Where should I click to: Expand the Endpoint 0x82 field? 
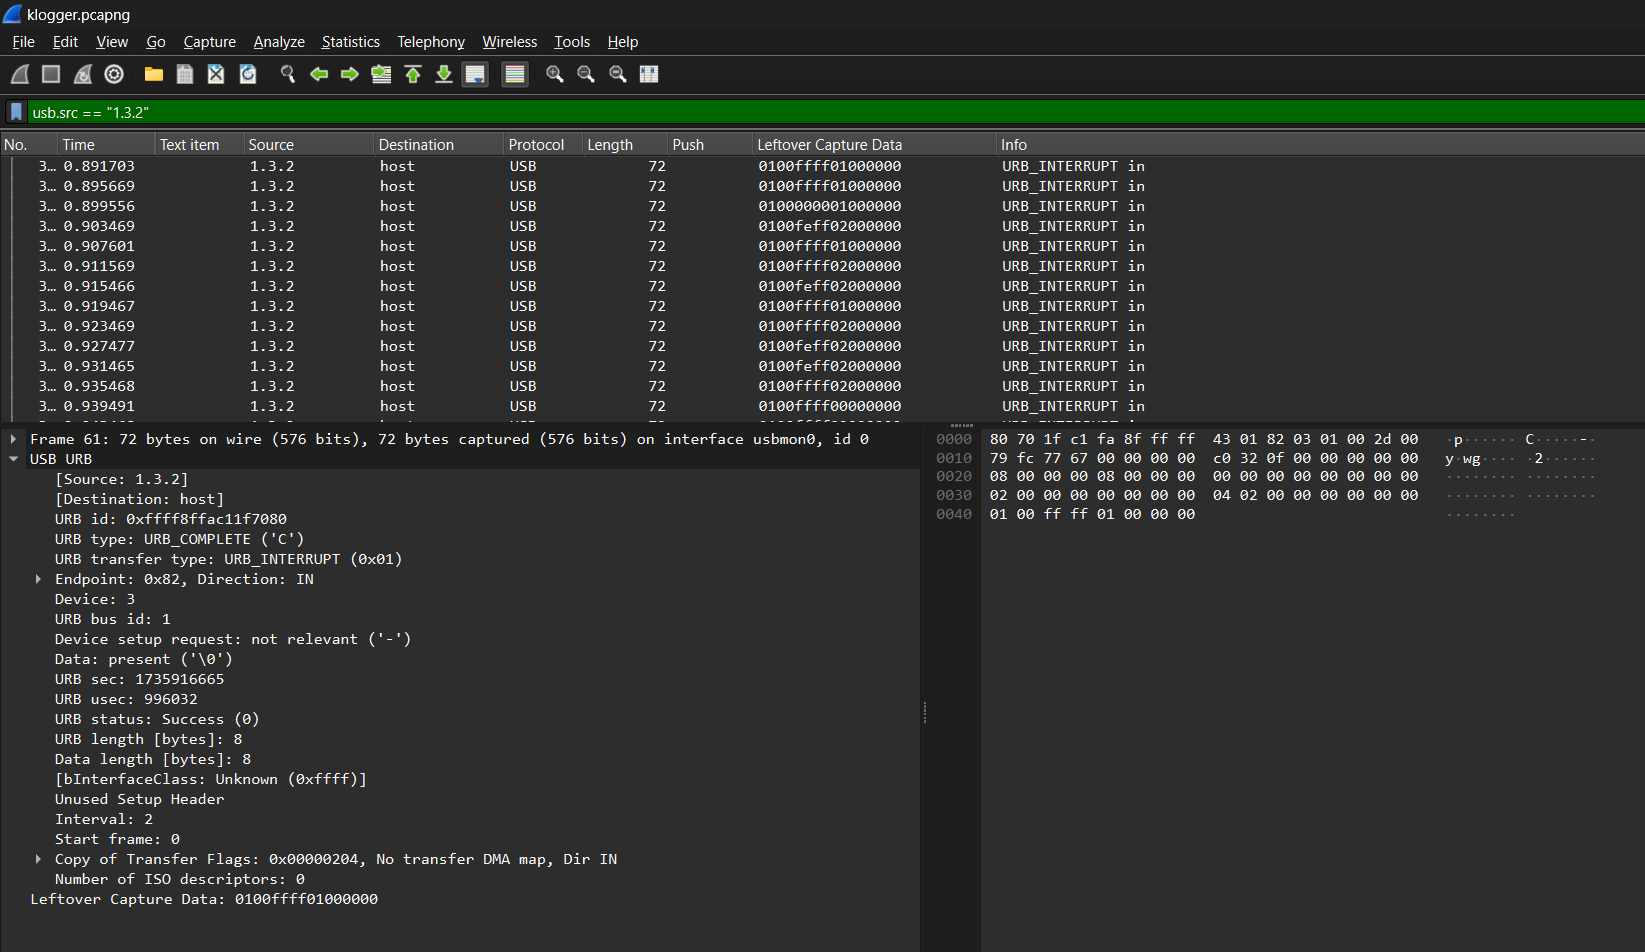[x=39, y=579]
